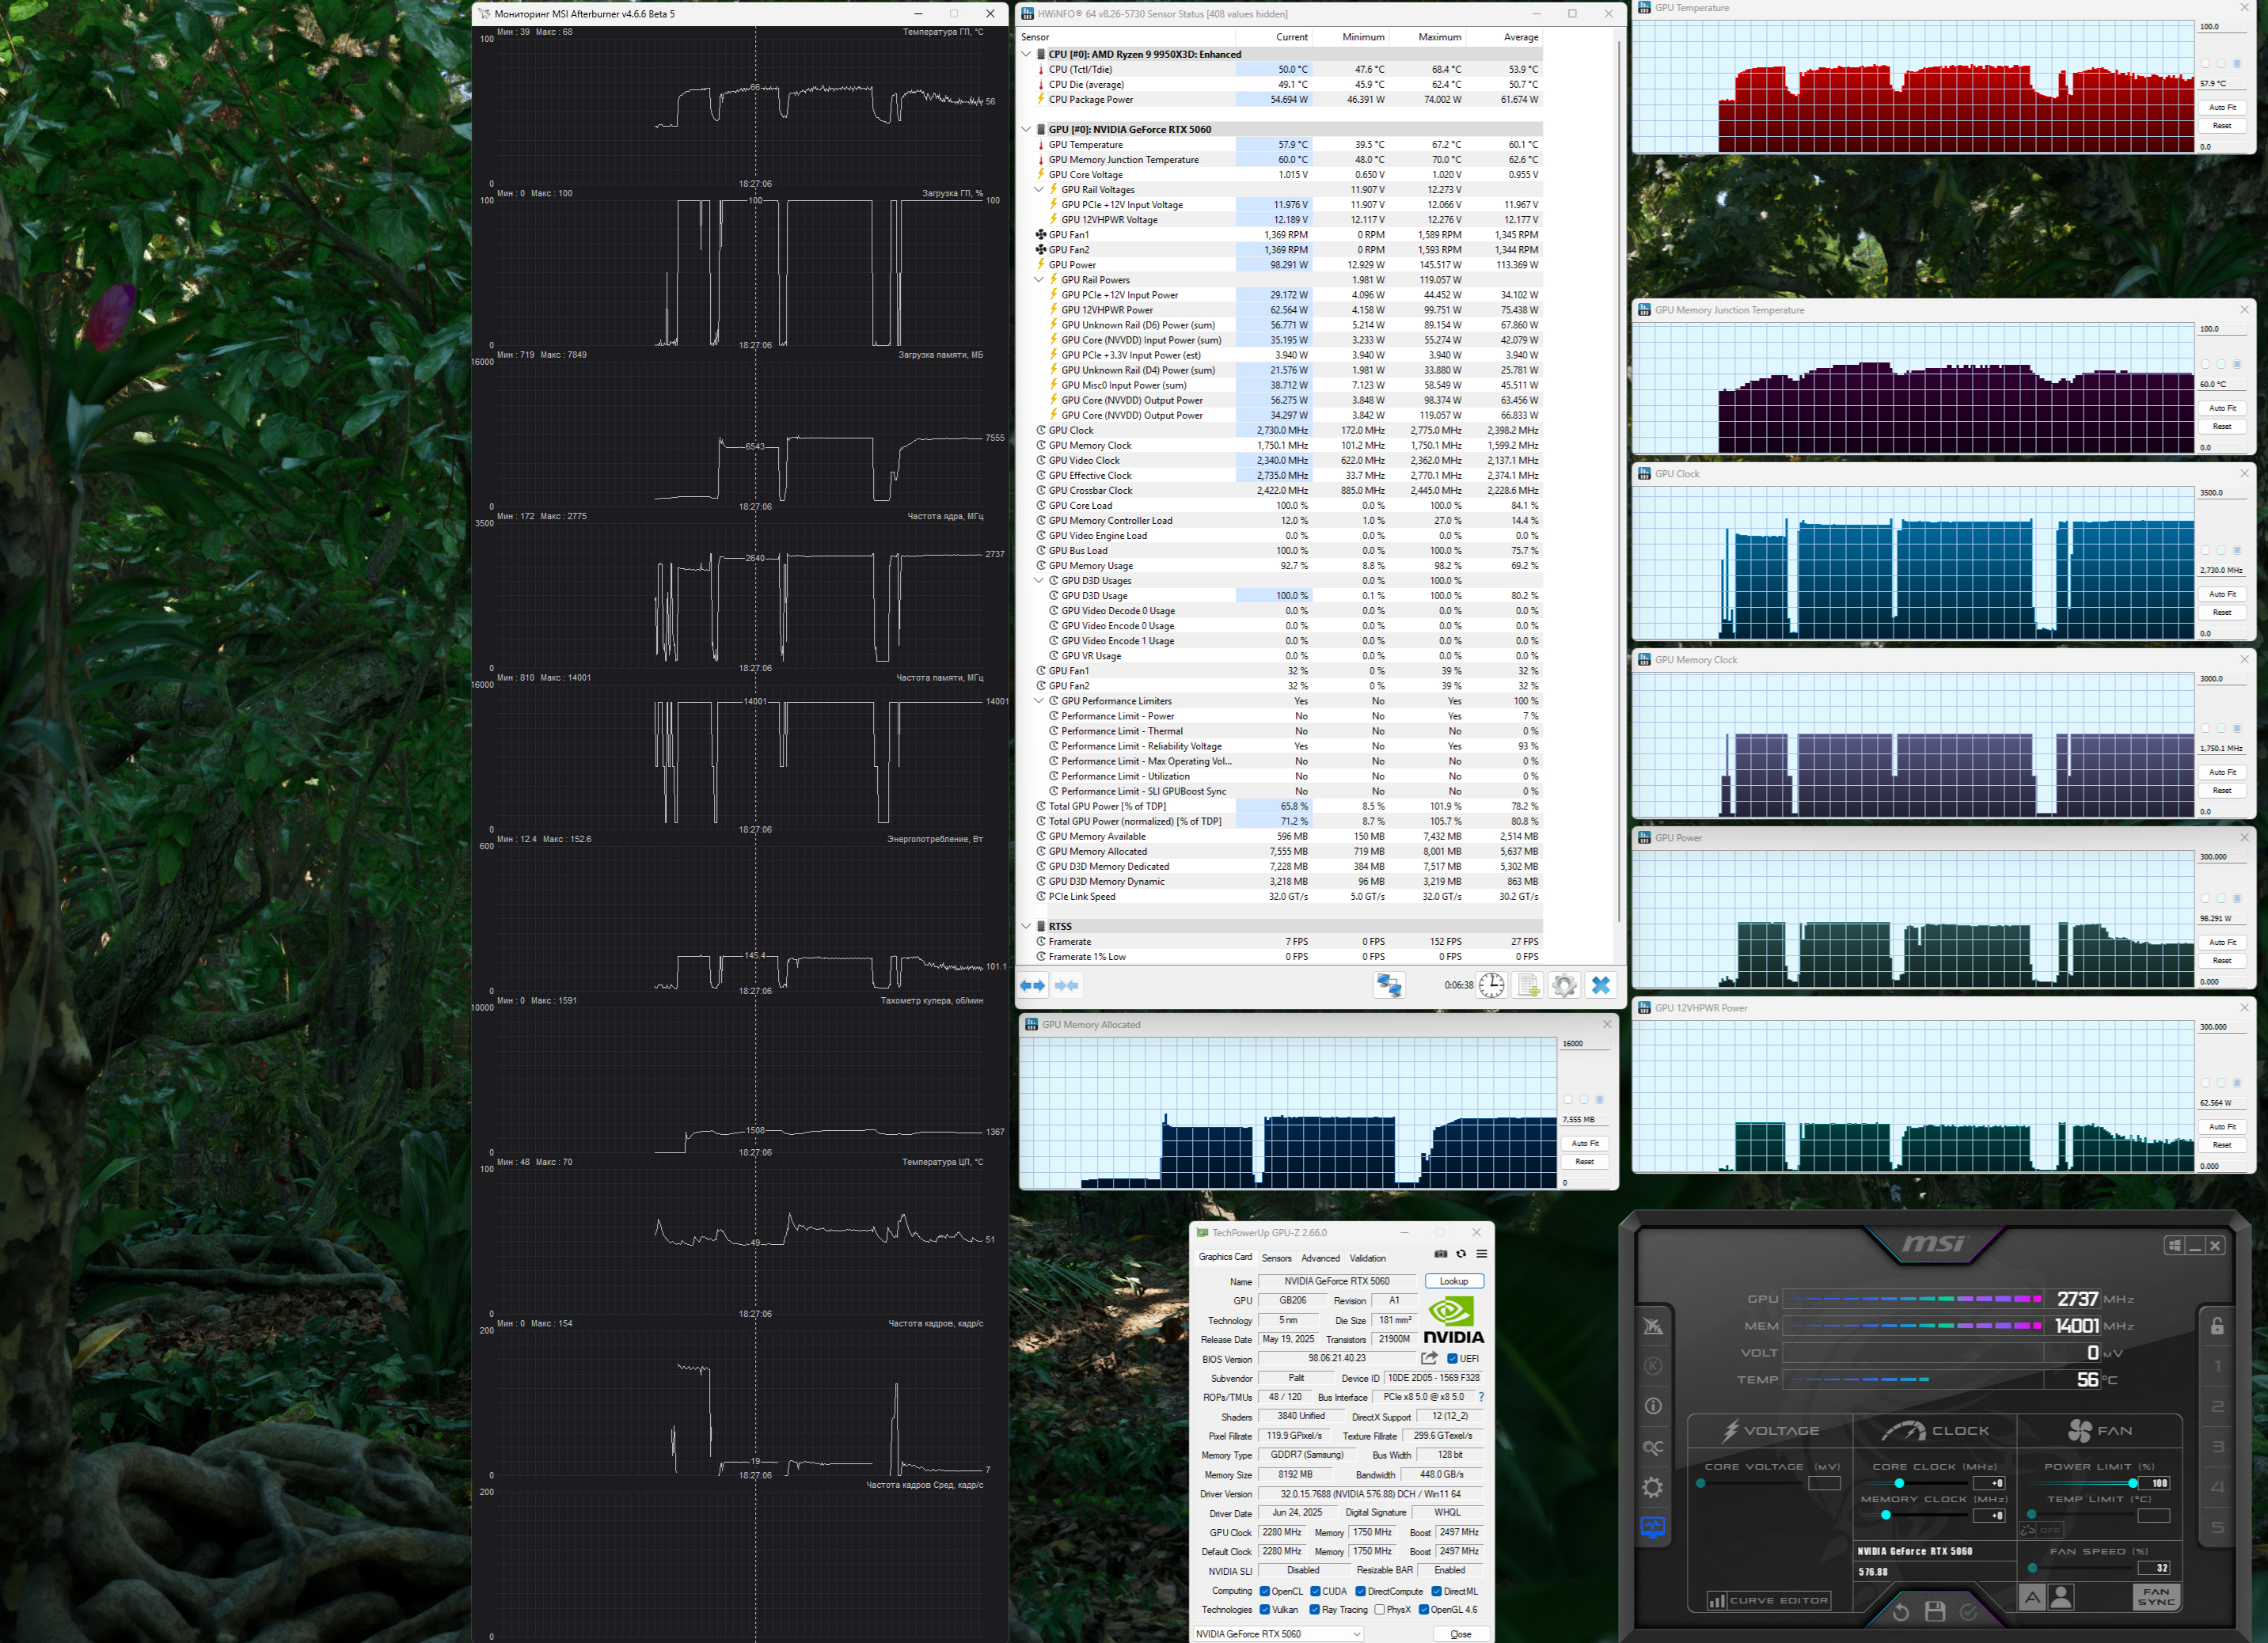Screen dimensions: 2268x1643
Task: Toggle the PhysX checkbox in GPU-Z
Action: point(1380,1609)
